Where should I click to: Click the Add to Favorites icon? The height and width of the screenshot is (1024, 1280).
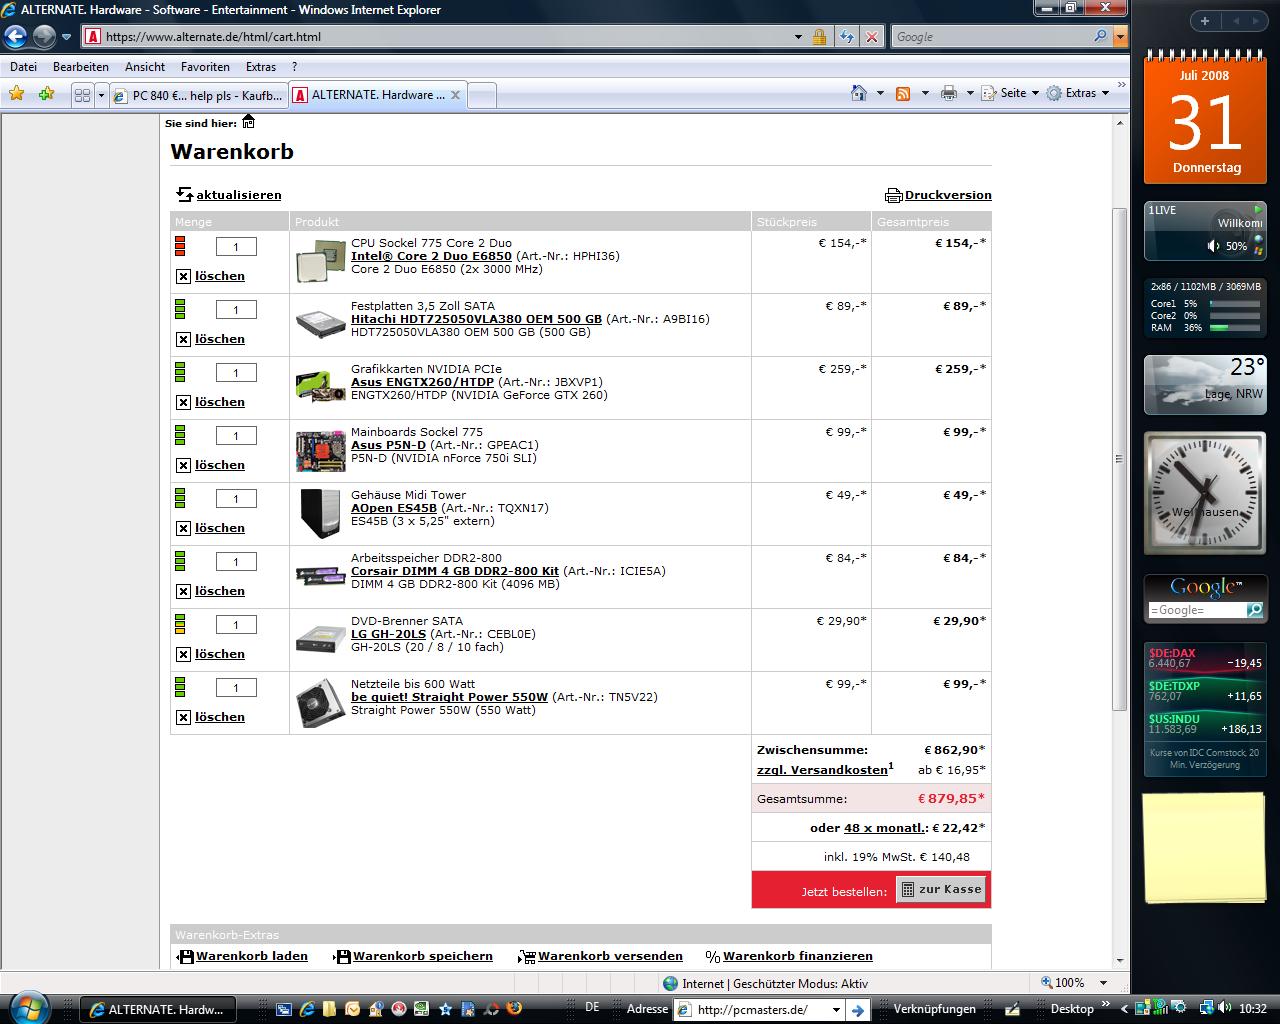46,94
